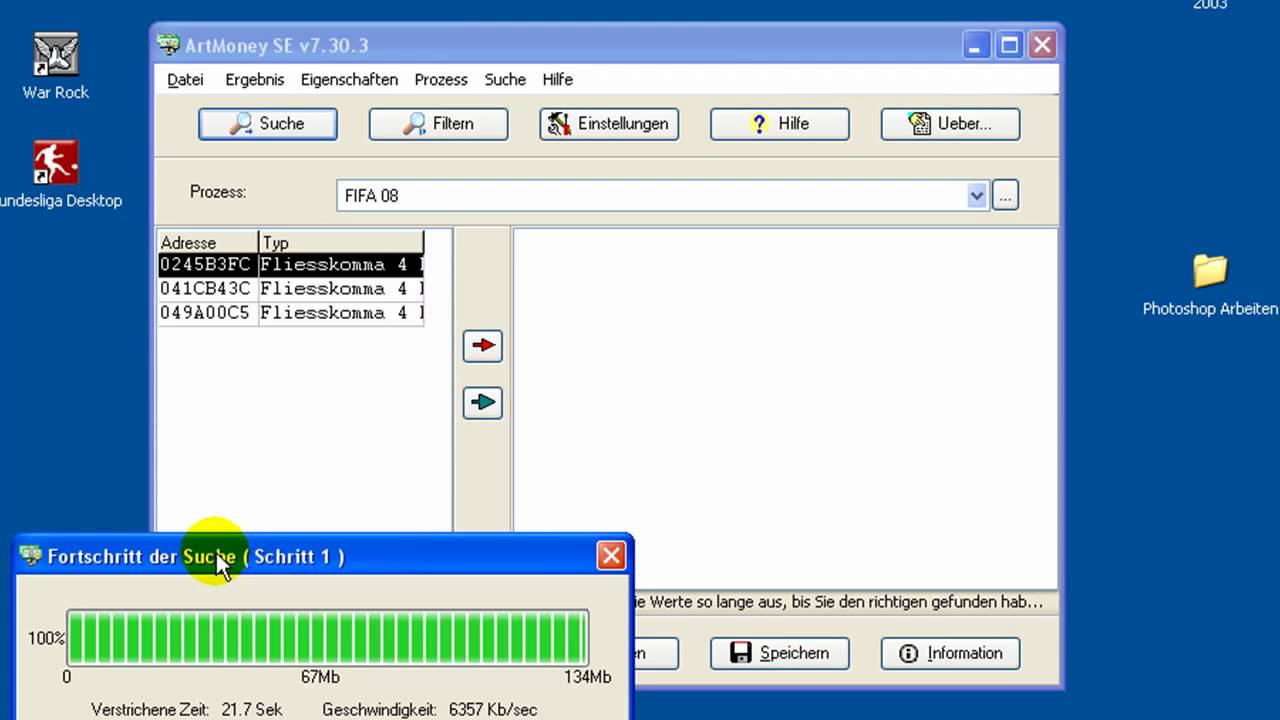
Task: Open the Ergebnis menu
Action: [254, 80]
